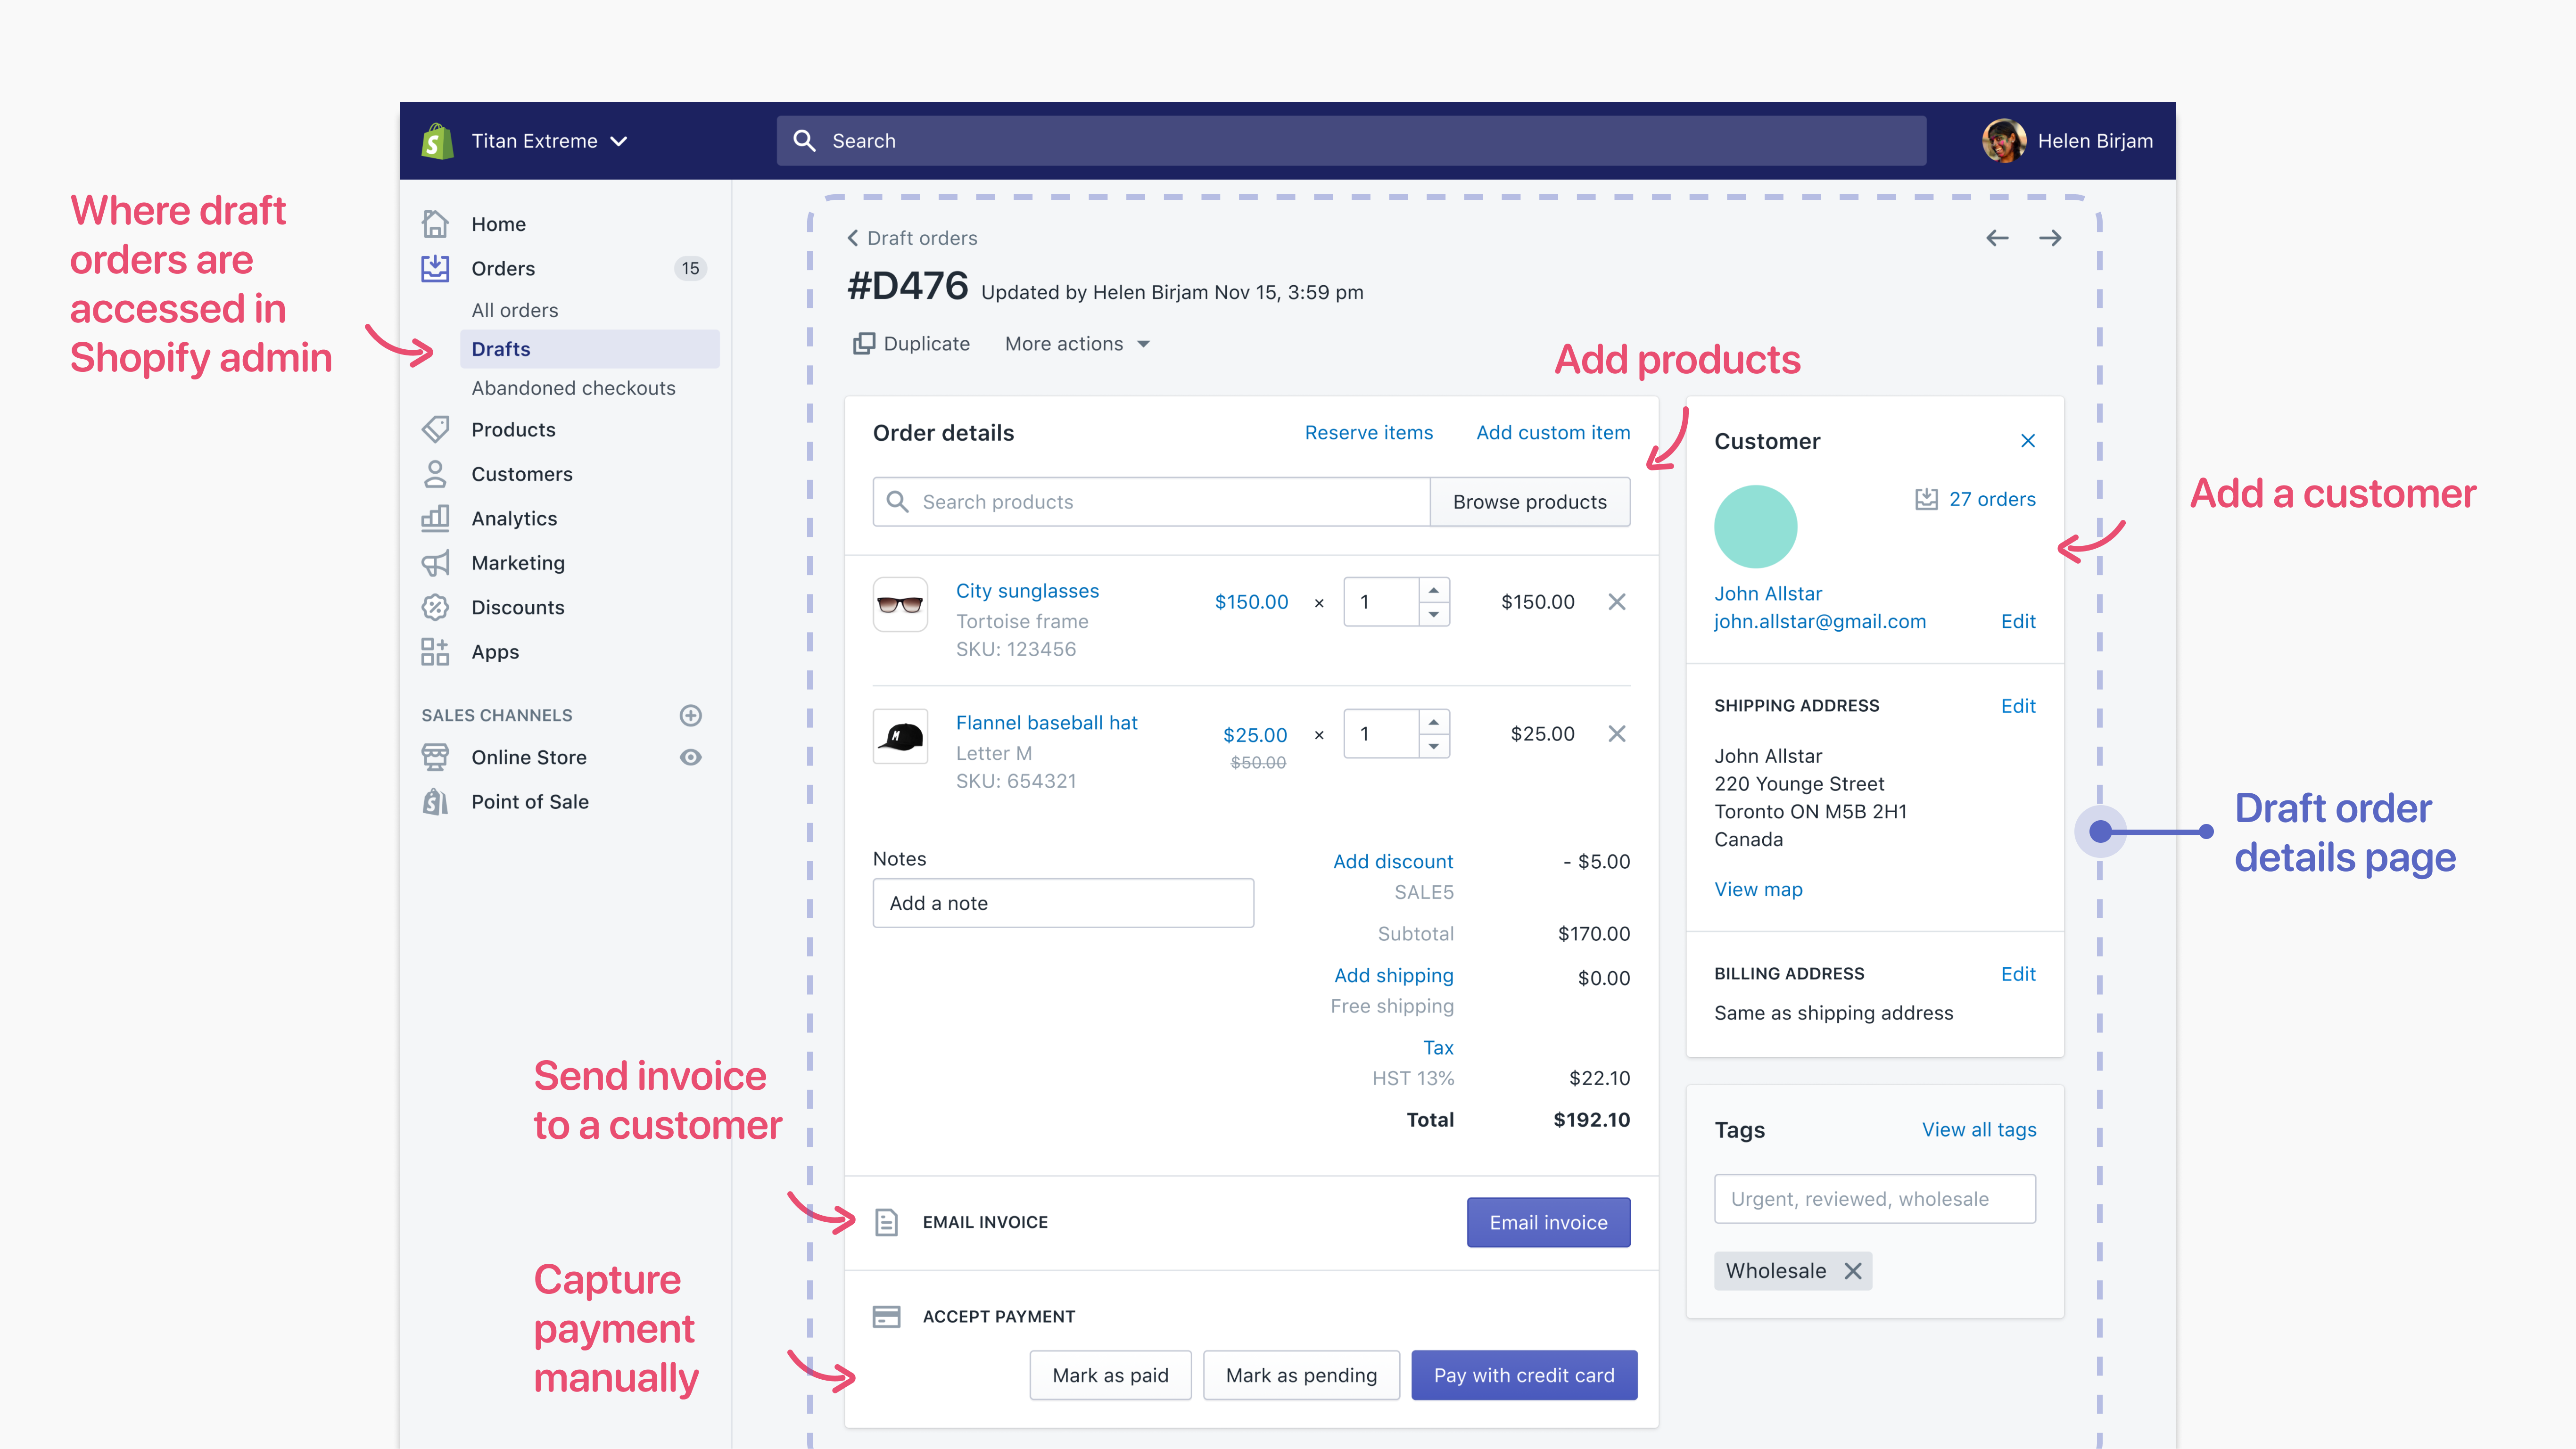
Task: Select the Drafts sidebar item
Action: point(590,349)
